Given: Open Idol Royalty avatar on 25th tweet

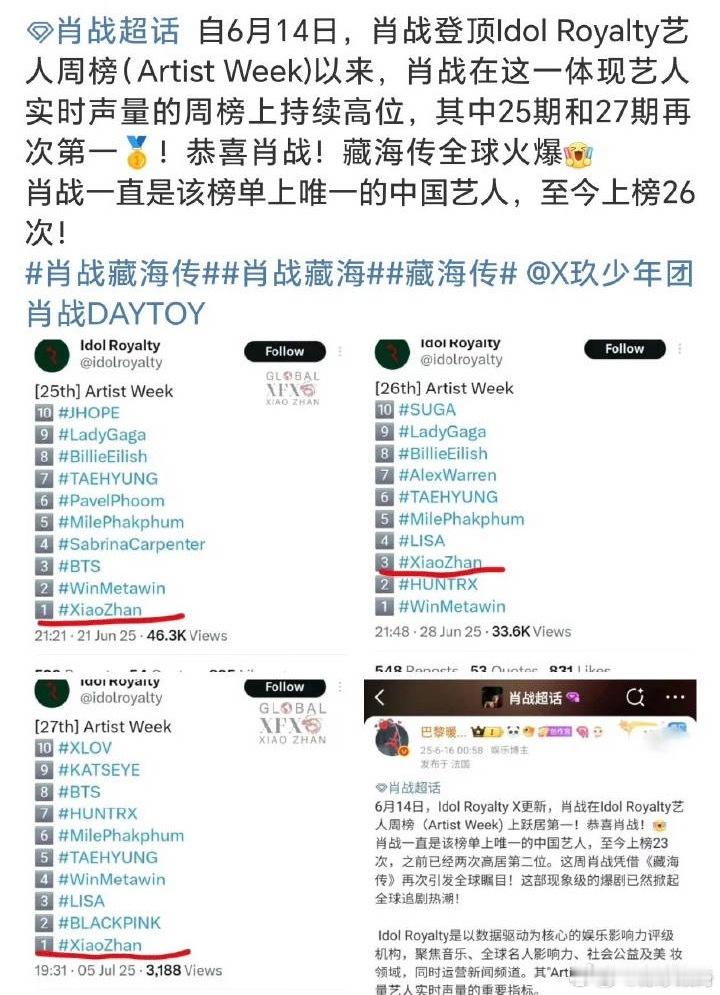Looking at the screenshot, I should point(51,355).
